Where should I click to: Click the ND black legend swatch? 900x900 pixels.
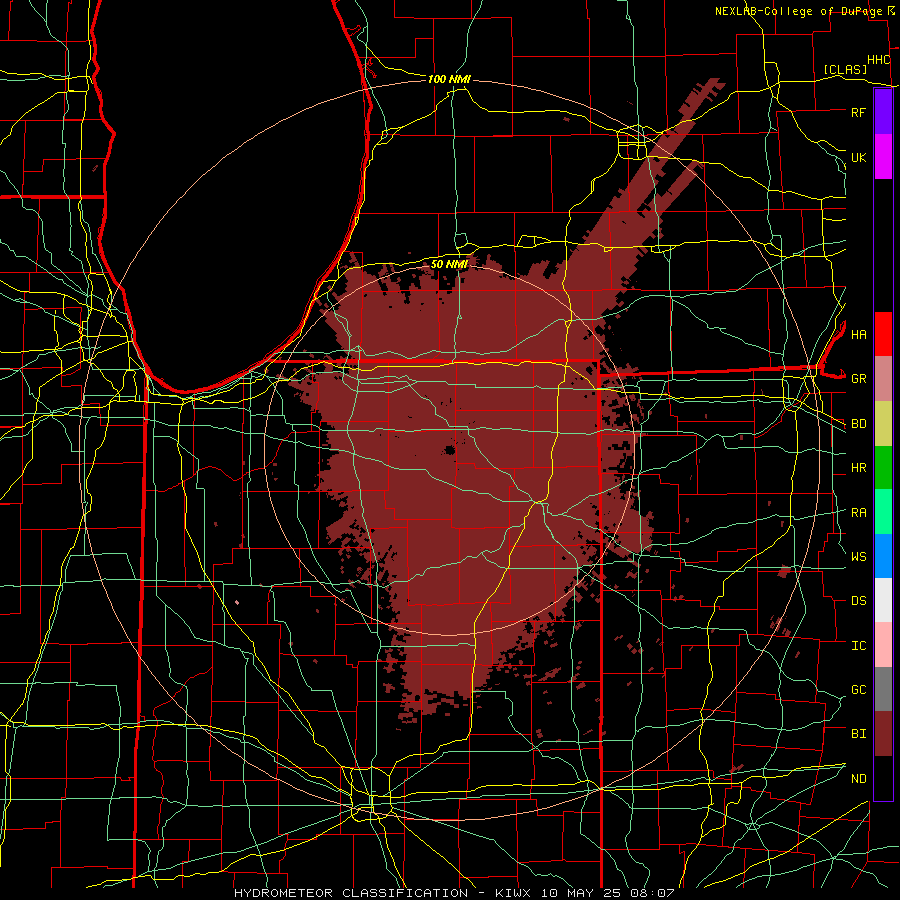[x=883, y=778]
